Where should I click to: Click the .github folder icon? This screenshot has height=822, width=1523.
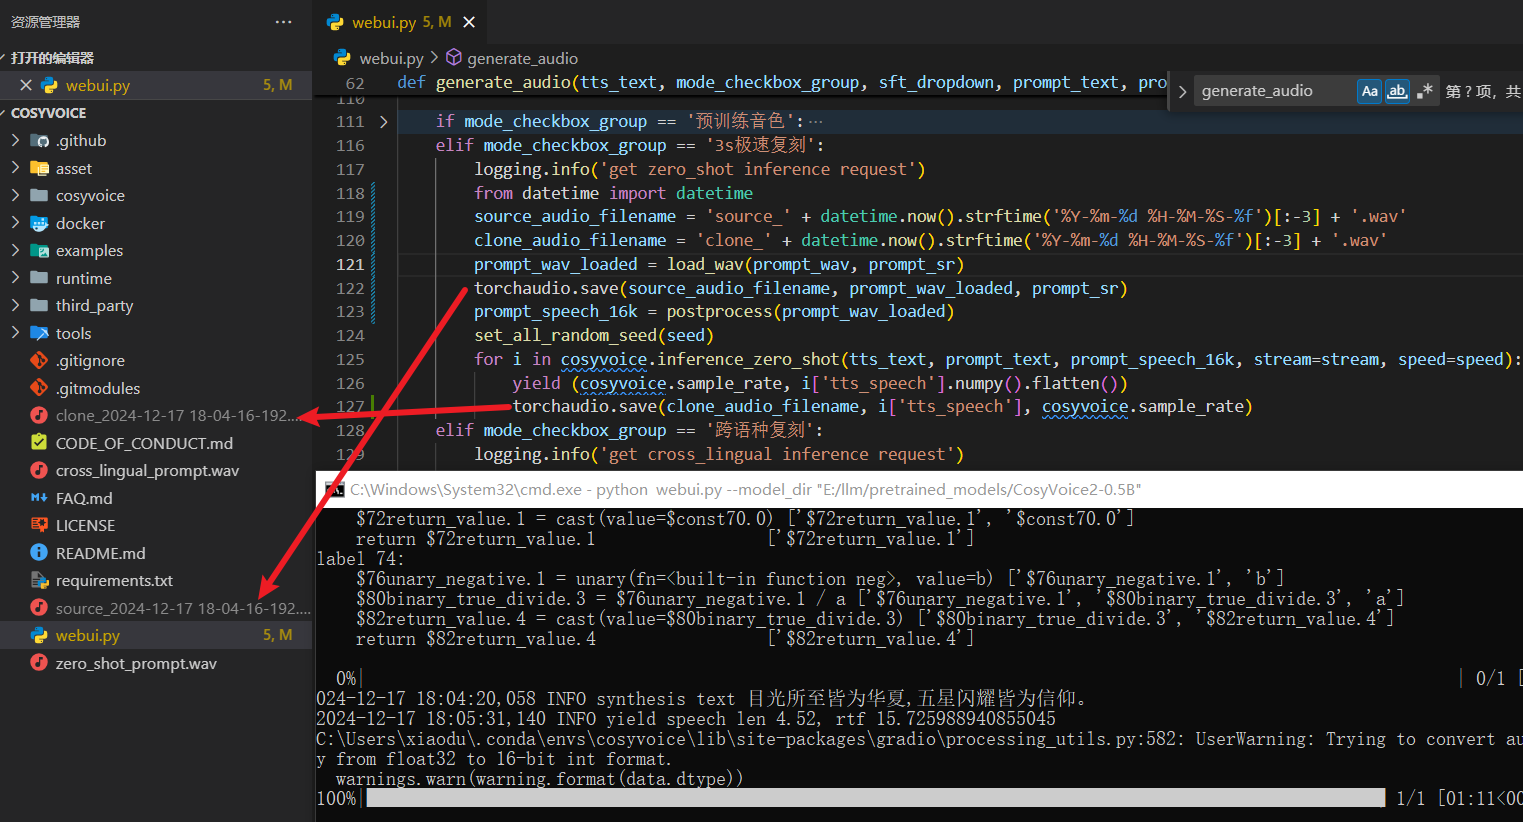(40, 141)
